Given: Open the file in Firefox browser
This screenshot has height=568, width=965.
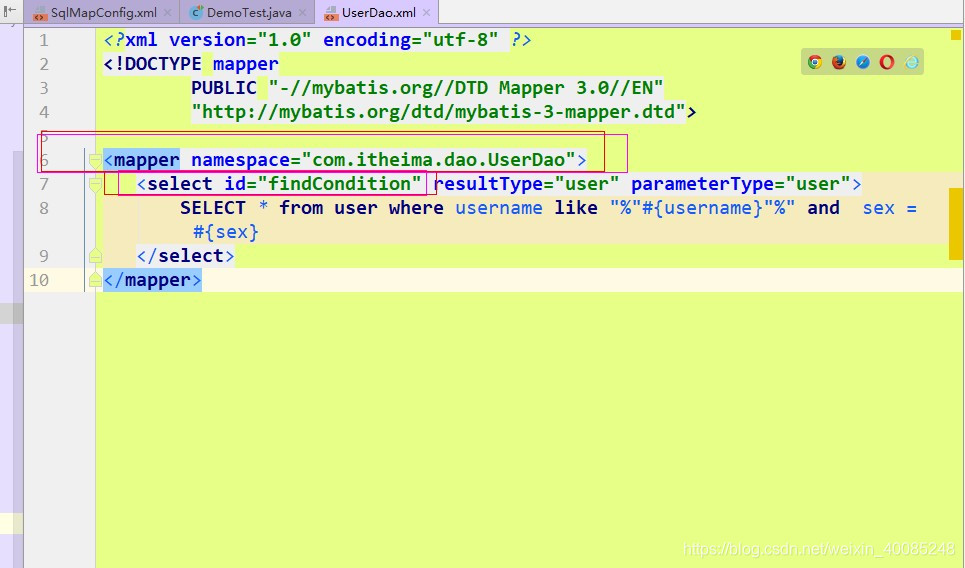Looking at the screenshot, I should point(839,62).
